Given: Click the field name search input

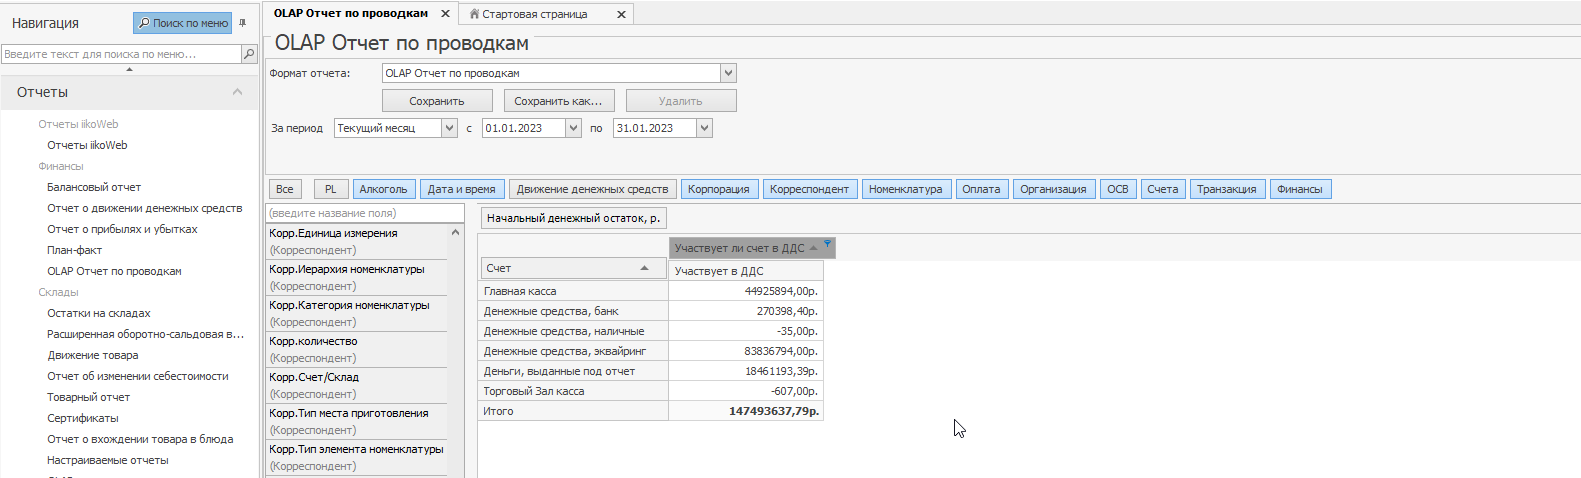Looking at the screenshot, I should (x=364, y=213).
